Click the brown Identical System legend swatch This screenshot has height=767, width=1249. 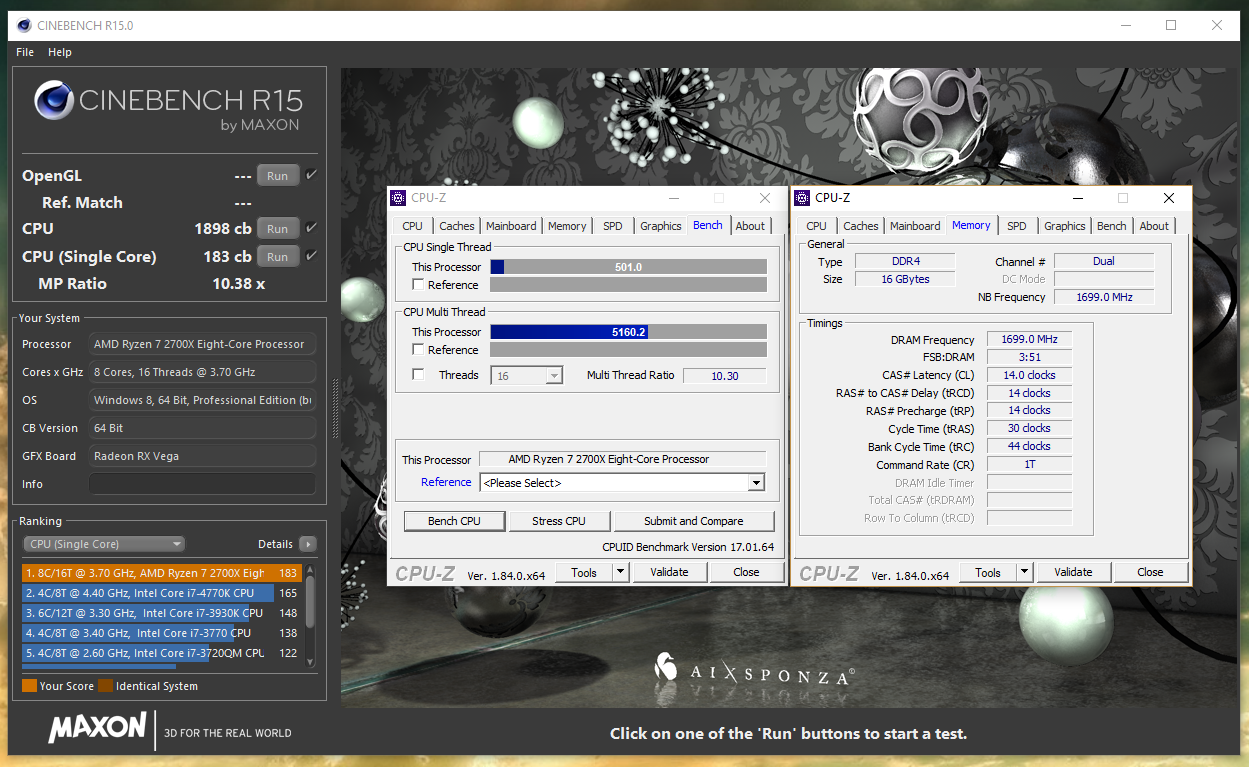[x=105, y=686]
